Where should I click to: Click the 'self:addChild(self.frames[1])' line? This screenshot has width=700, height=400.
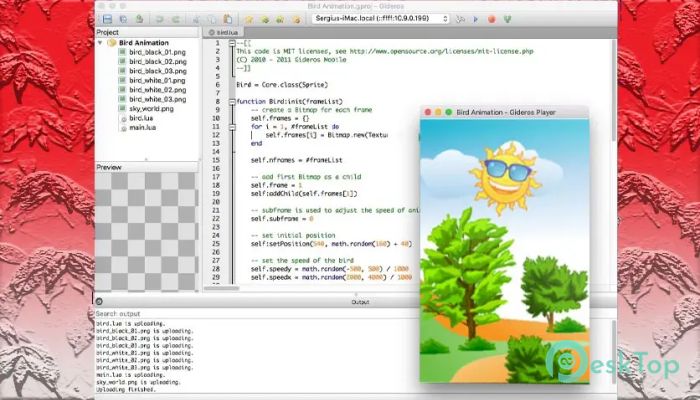click(x=304, y=194)
